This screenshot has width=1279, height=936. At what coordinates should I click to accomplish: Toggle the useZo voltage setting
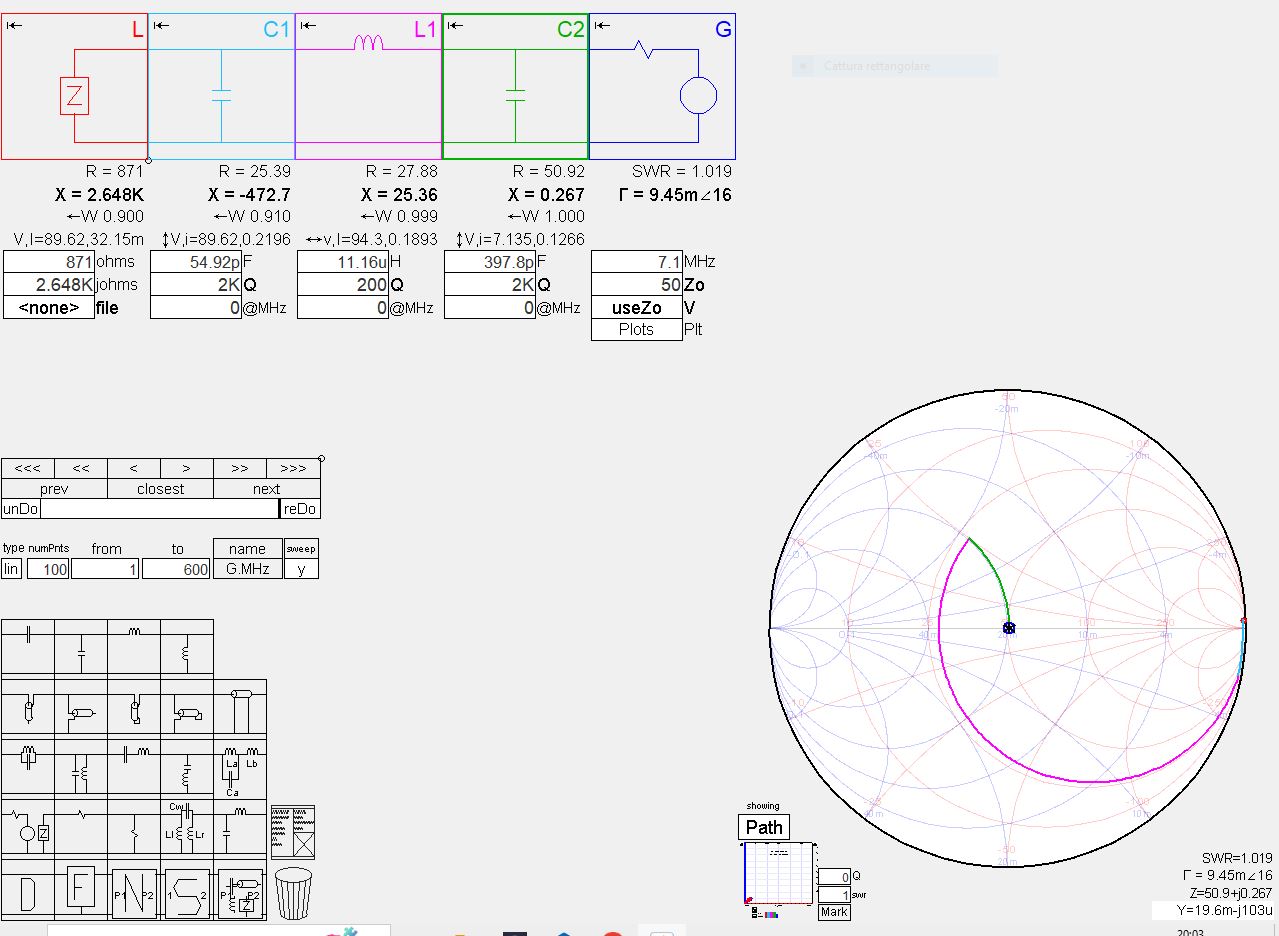(637, 307)
